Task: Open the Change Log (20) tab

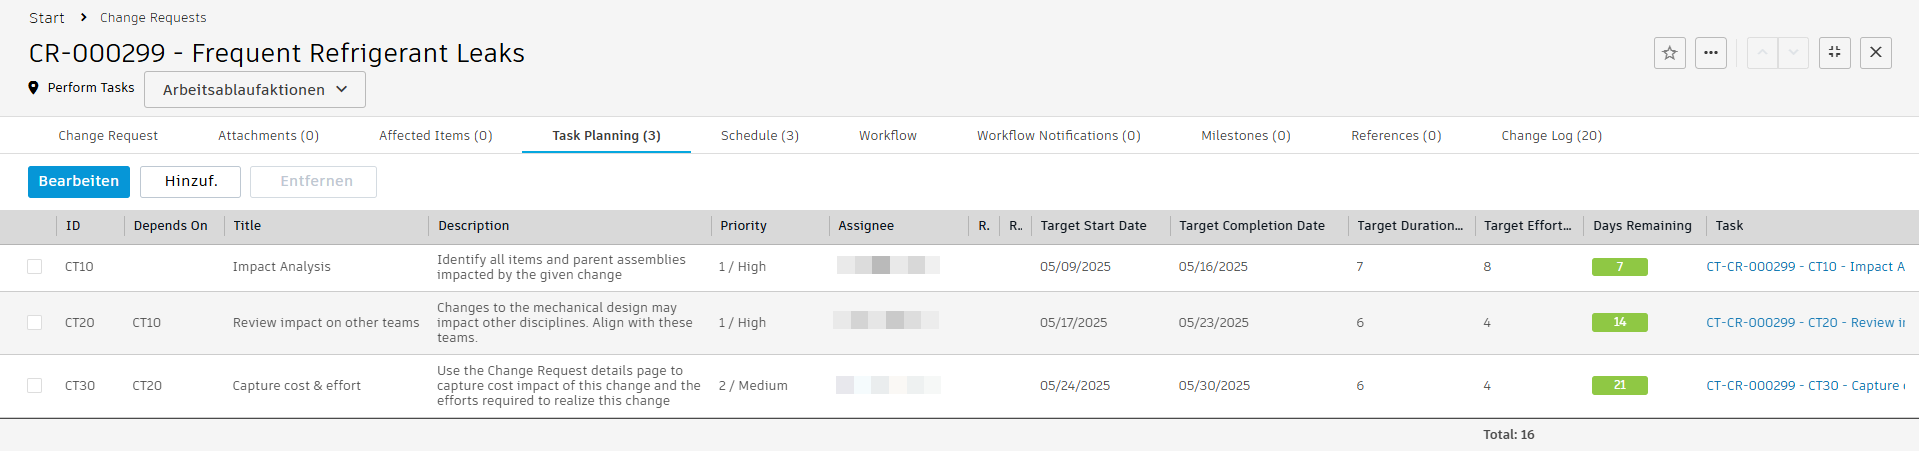Action: 1551,136
